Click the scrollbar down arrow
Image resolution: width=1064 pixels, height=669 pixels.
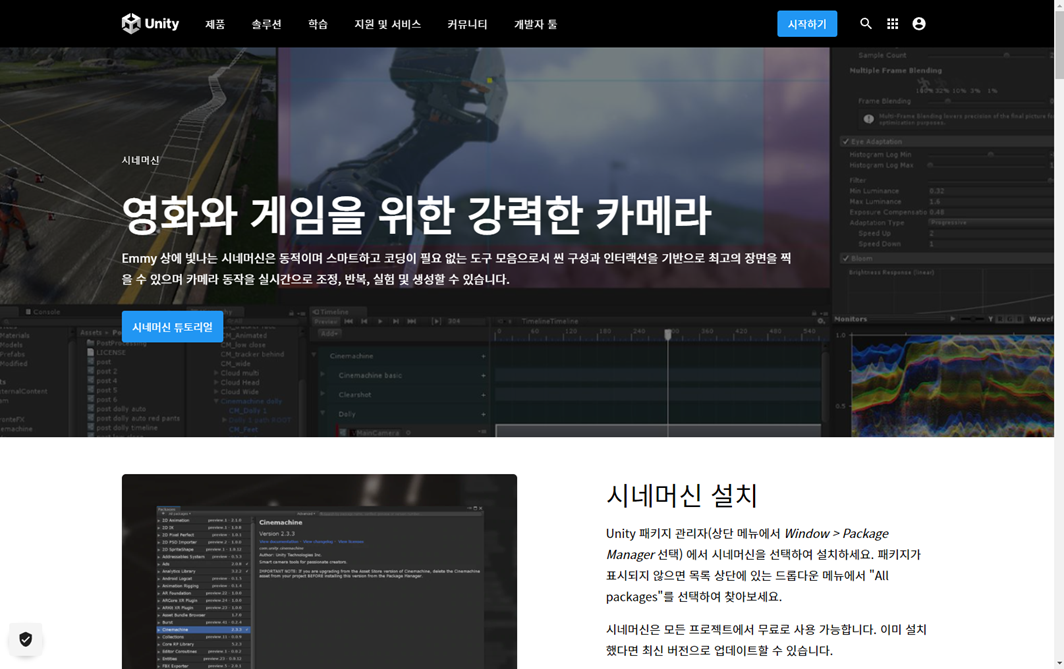pos(1059,664)
